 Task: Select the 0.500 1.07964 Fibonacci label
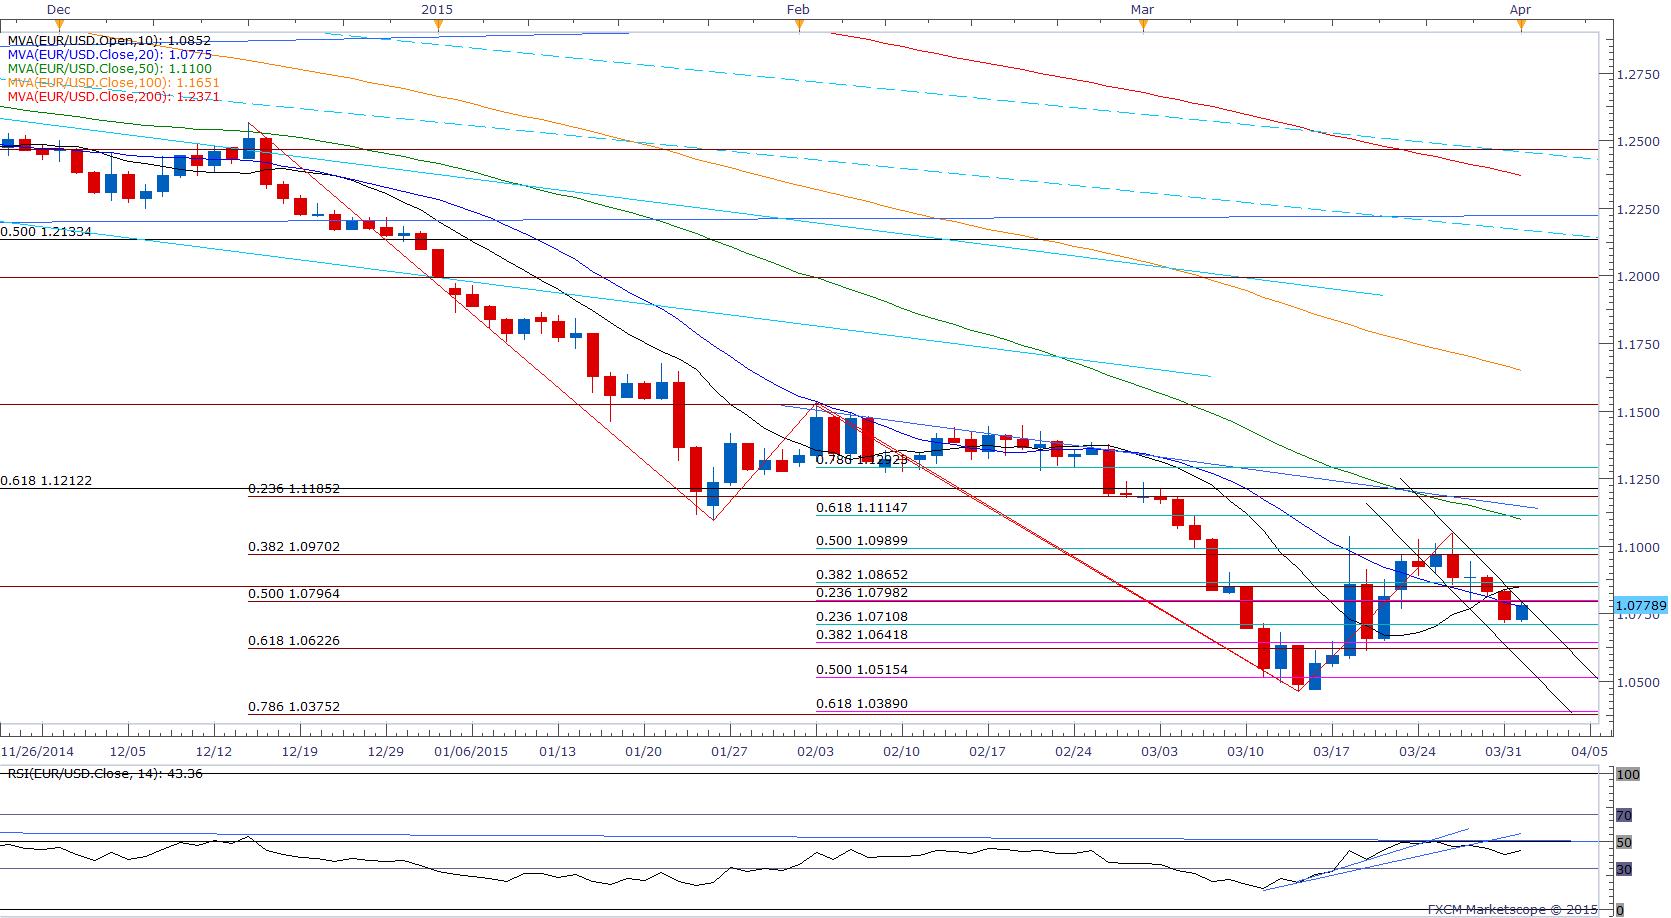pyautogui.click(x=294, y=594)
